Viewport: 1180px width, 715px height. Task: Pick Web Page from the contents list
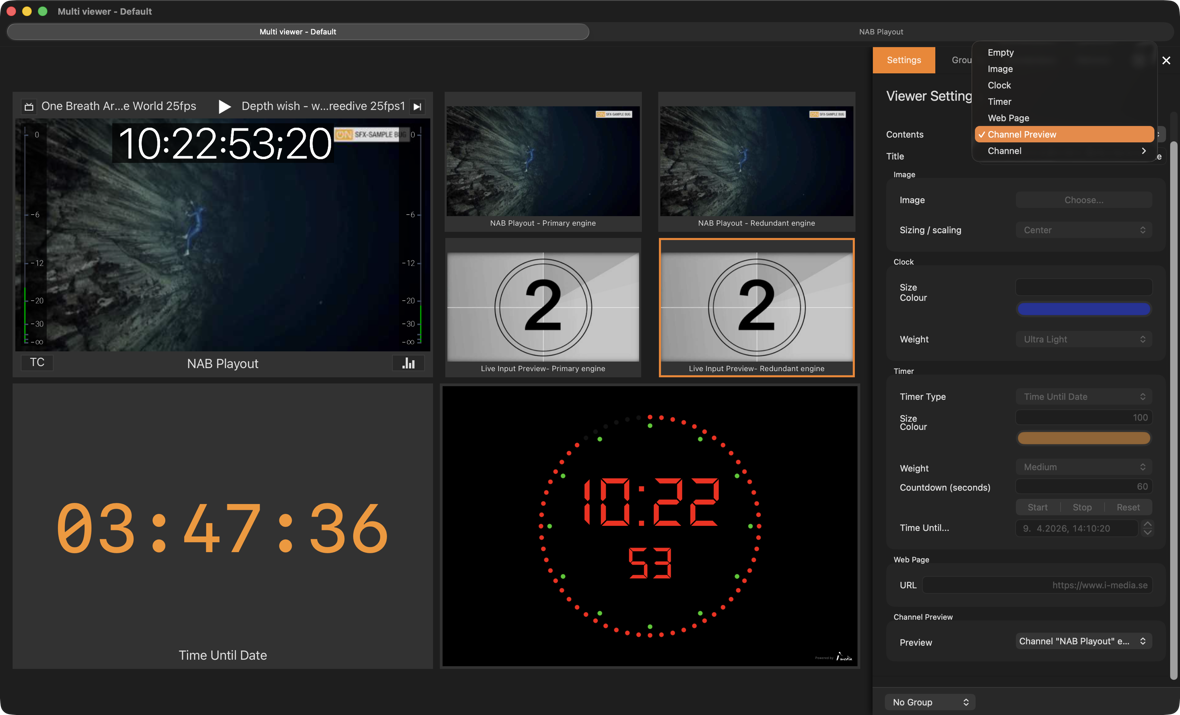[1008, 118]
